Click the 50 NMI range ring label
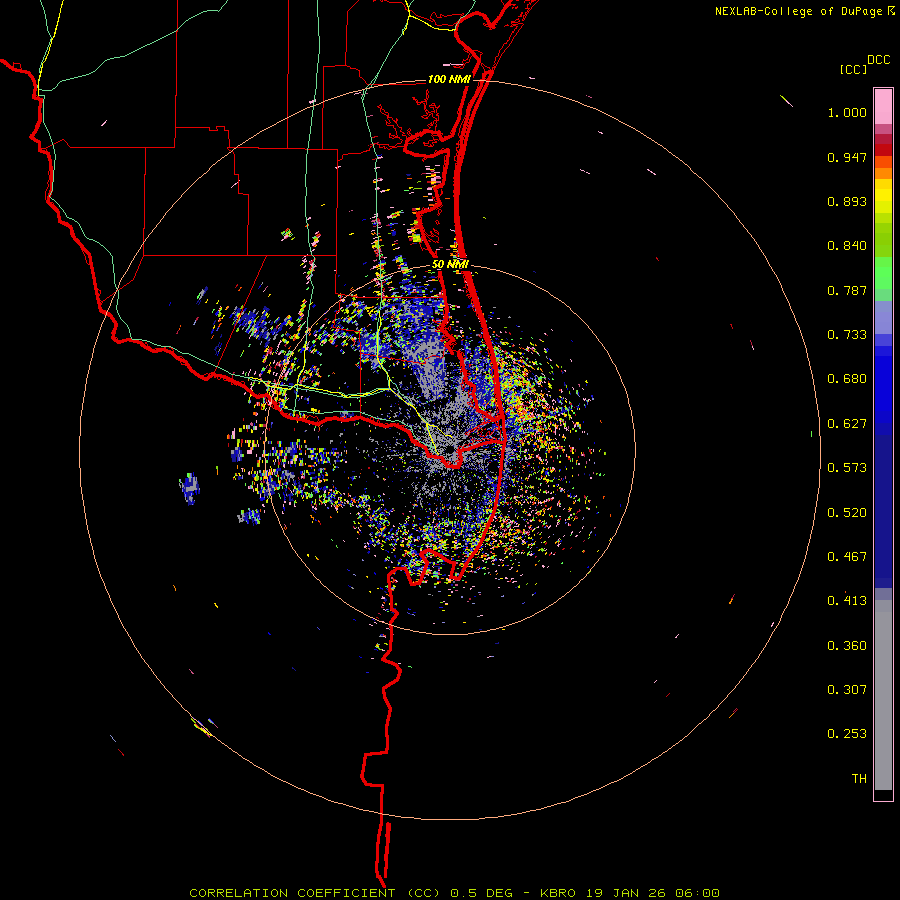This screenshot has height=900, width=900. coord(450,265)
